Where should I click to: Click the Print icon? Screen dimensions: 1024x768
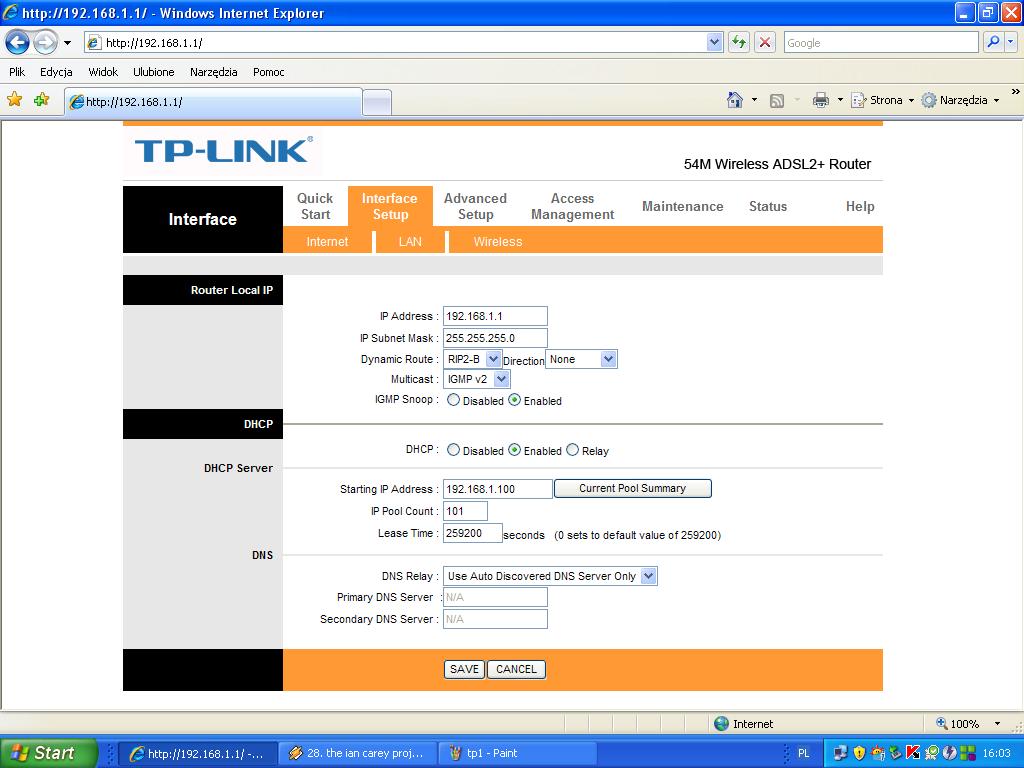820,100
